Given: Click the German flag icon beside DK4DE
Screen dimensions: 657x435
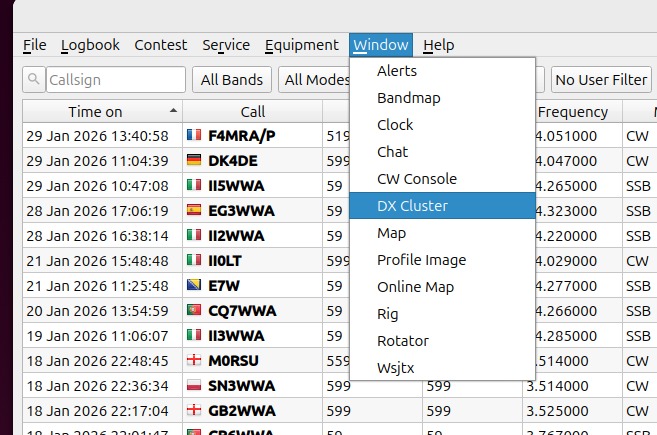Looking at the screenshot, I should click(x=194, y=160).
